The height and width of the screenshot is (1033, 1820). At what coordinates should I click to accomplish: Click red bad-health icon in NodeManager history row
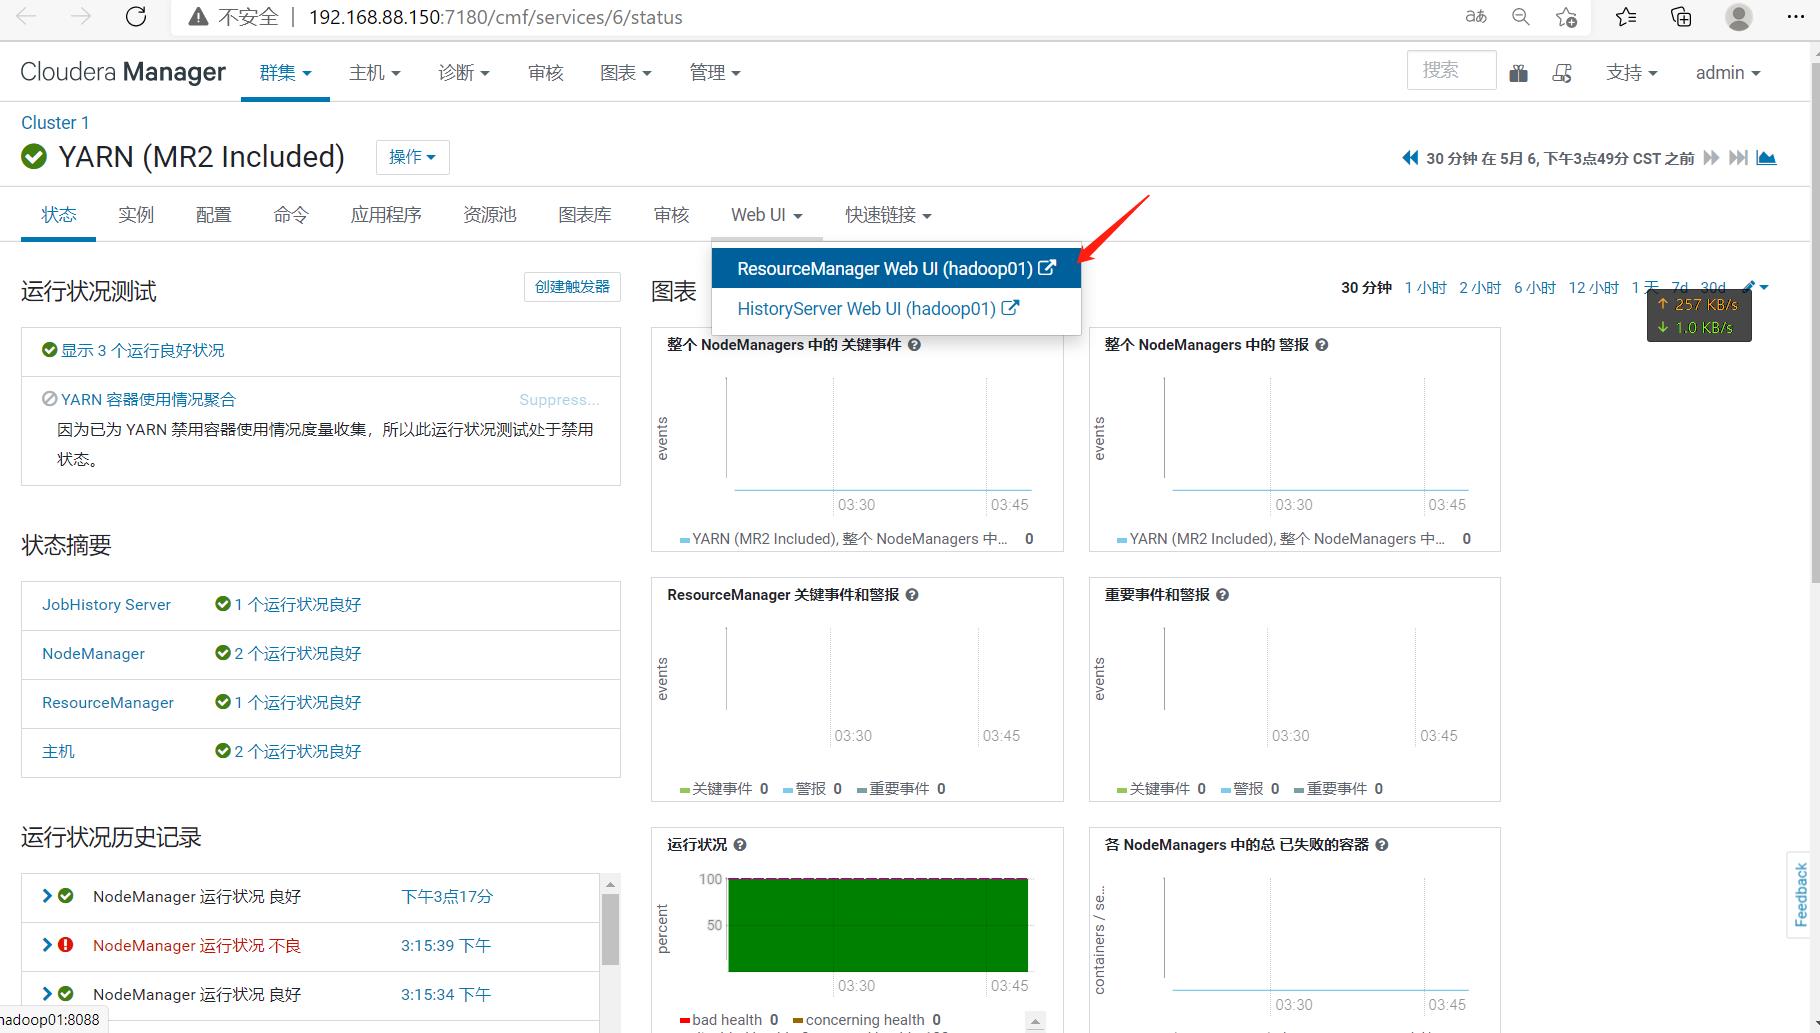click(x=65, y=945)
